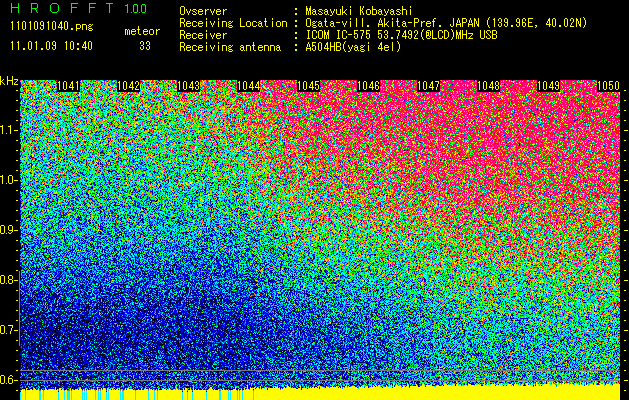This screenshot has height=400, width=629.
Task: Click the ICOM IC-575 53.7492 MHz receiver text
Action: 401,35
